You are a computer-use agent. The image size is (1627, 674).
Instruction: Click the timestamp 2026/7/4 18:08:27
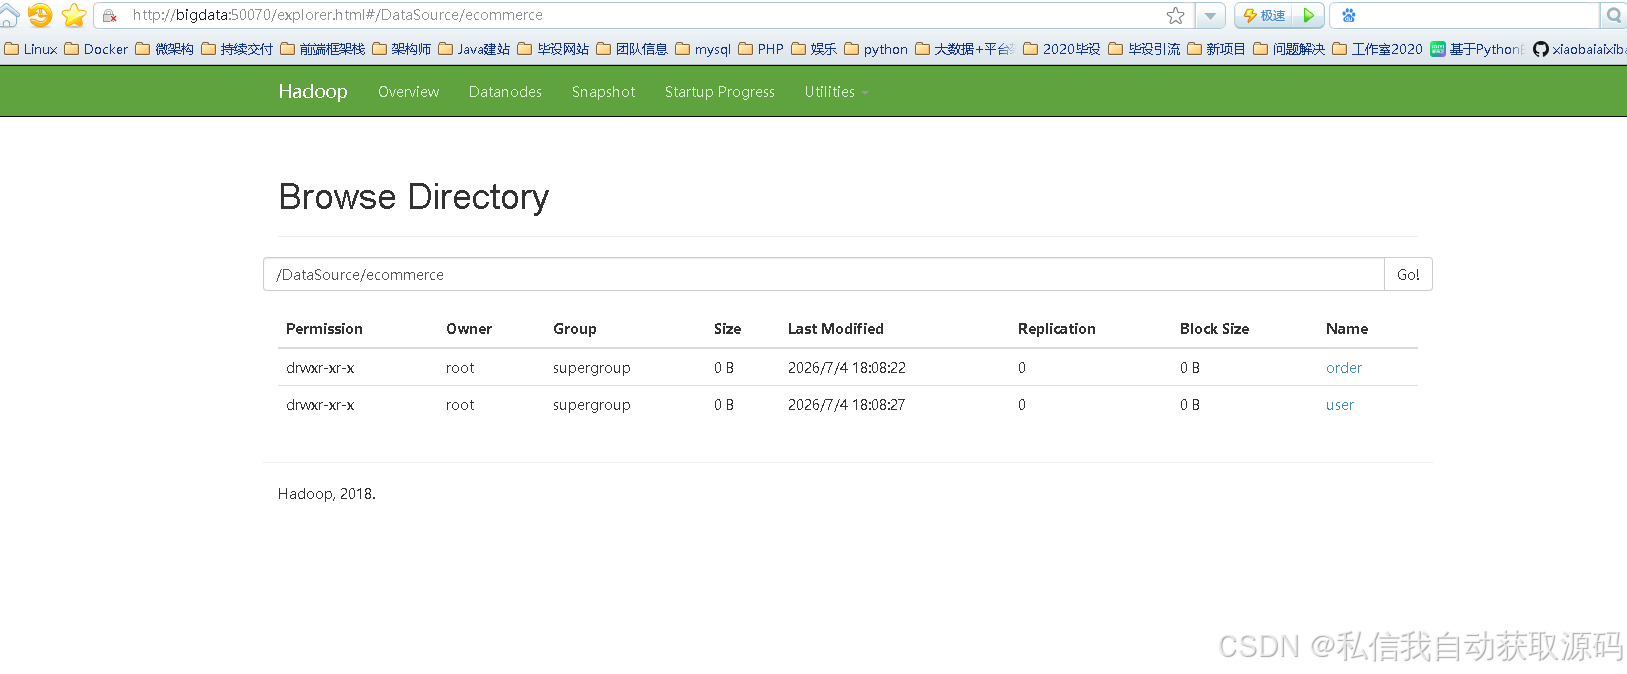click(847, 405)
